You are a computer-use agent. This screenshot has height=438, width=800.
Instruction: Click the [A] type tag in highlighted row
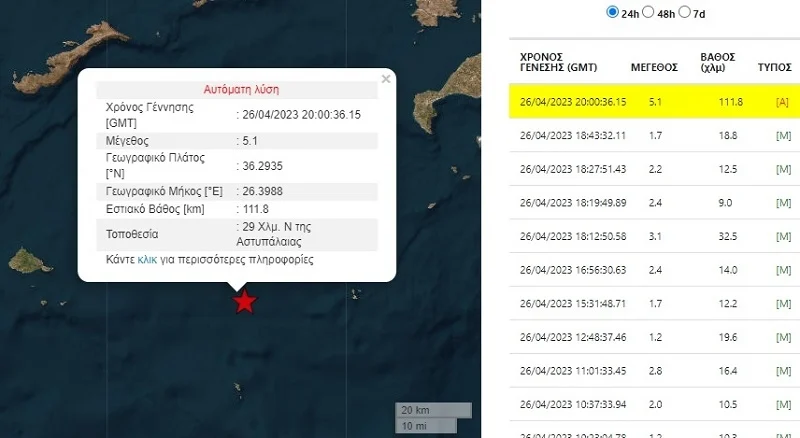click(x=782, y=101)
